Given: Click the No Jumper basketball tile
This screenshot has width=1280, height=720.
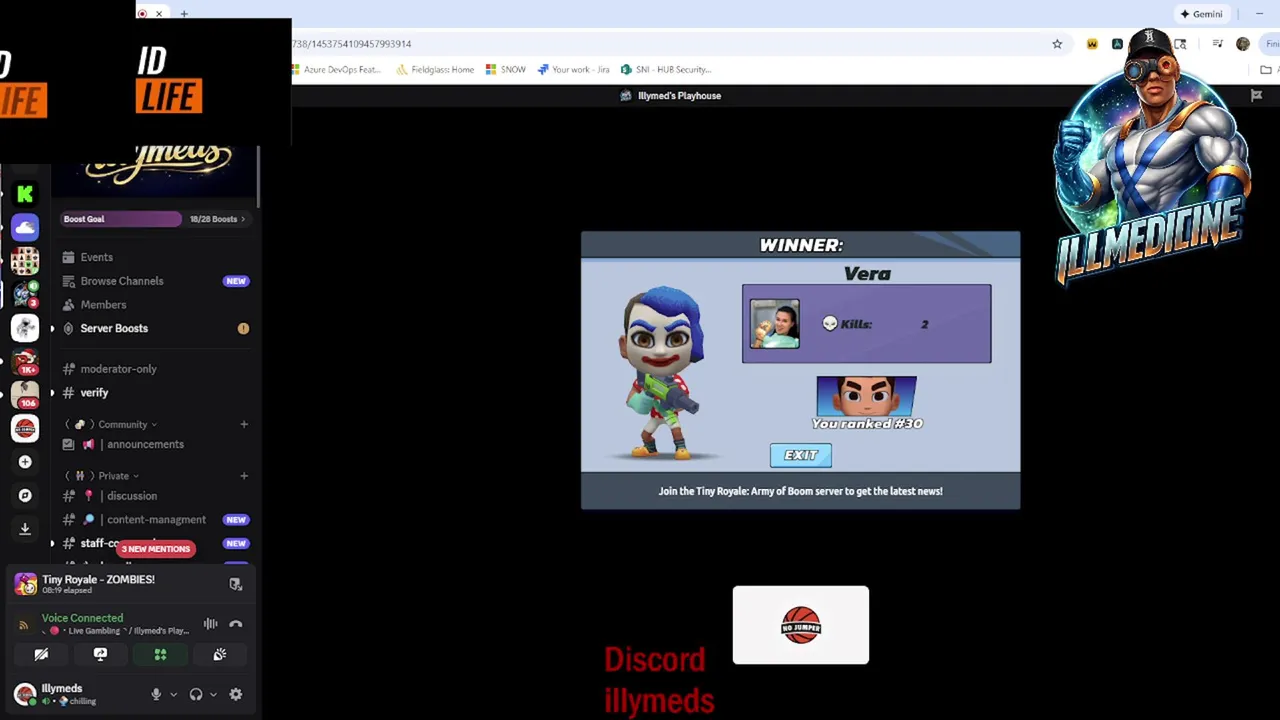Looking at the screenshot, I should click(x=801, y=625).
